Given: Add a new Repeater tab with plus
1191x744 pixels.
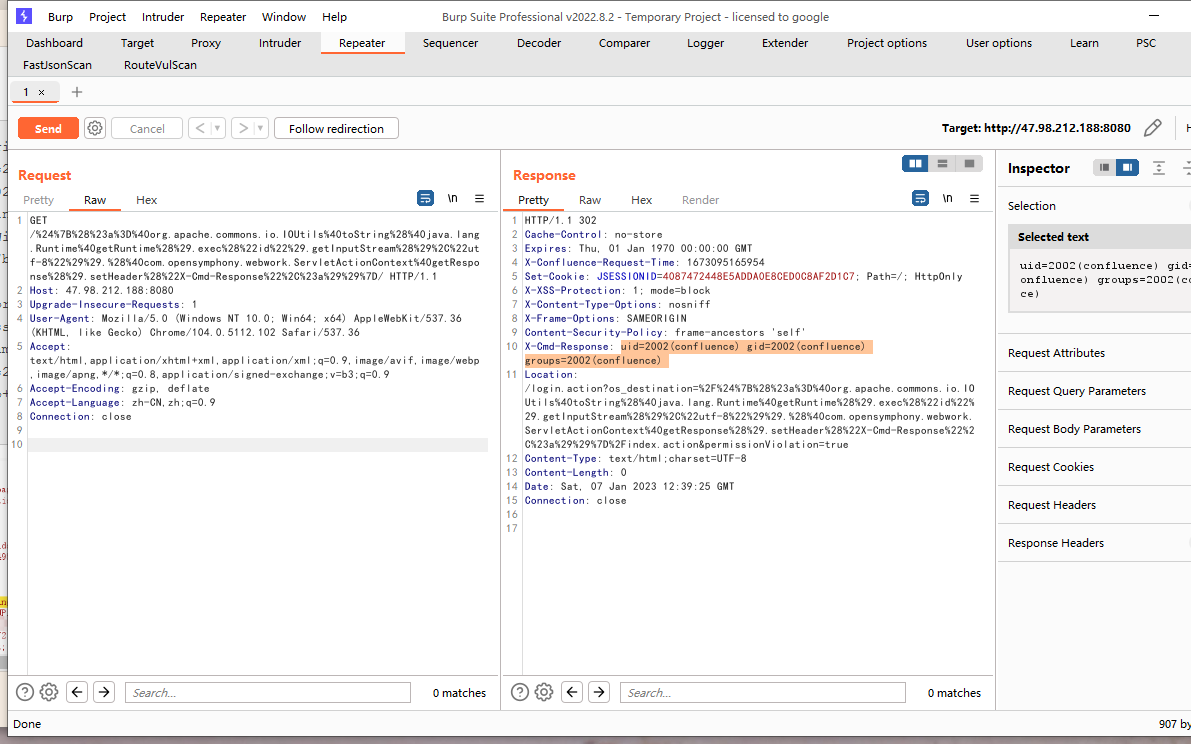Looking at the screenshot, I should pyautogui.click(x=77, y=92).
